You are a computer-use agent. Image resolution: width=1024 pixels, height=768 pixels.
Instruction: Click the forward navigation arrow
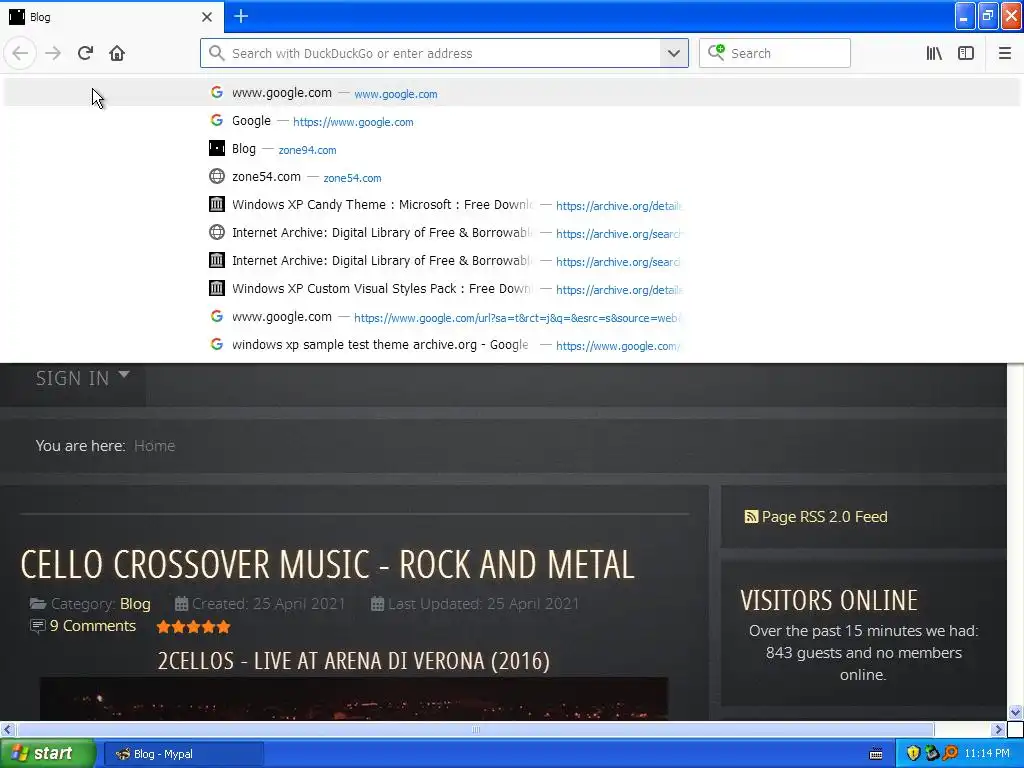point(53,53)
